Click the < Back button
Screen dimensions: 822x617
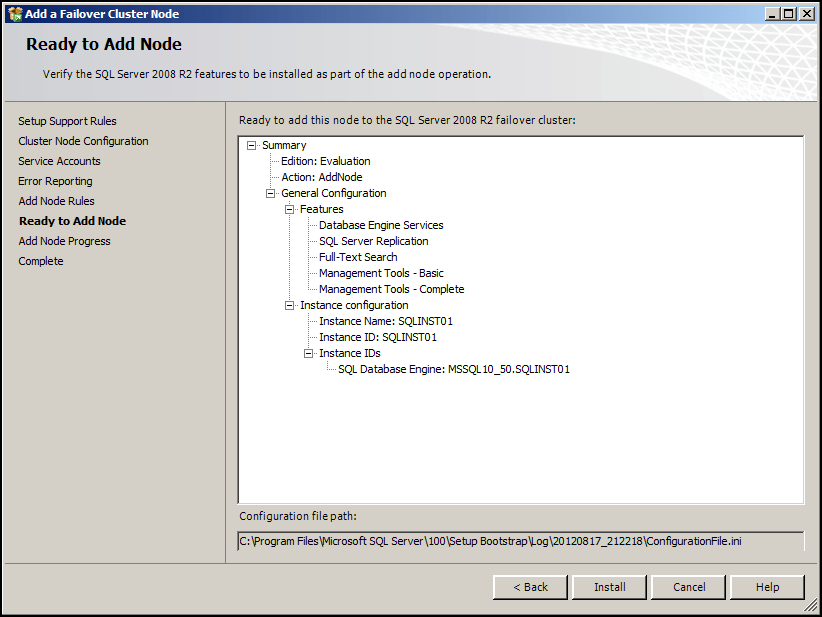[x=530, y=587]
